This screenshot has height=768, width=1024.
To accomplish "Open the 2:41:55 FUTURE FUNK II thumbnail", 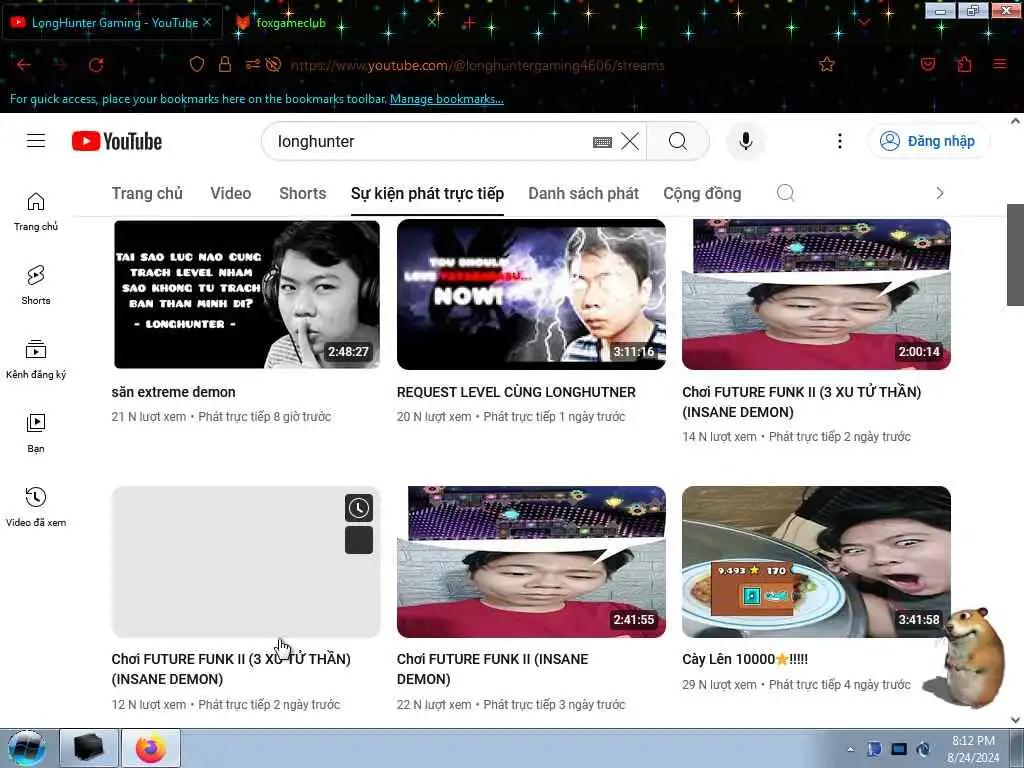I will tap(532, 562).
